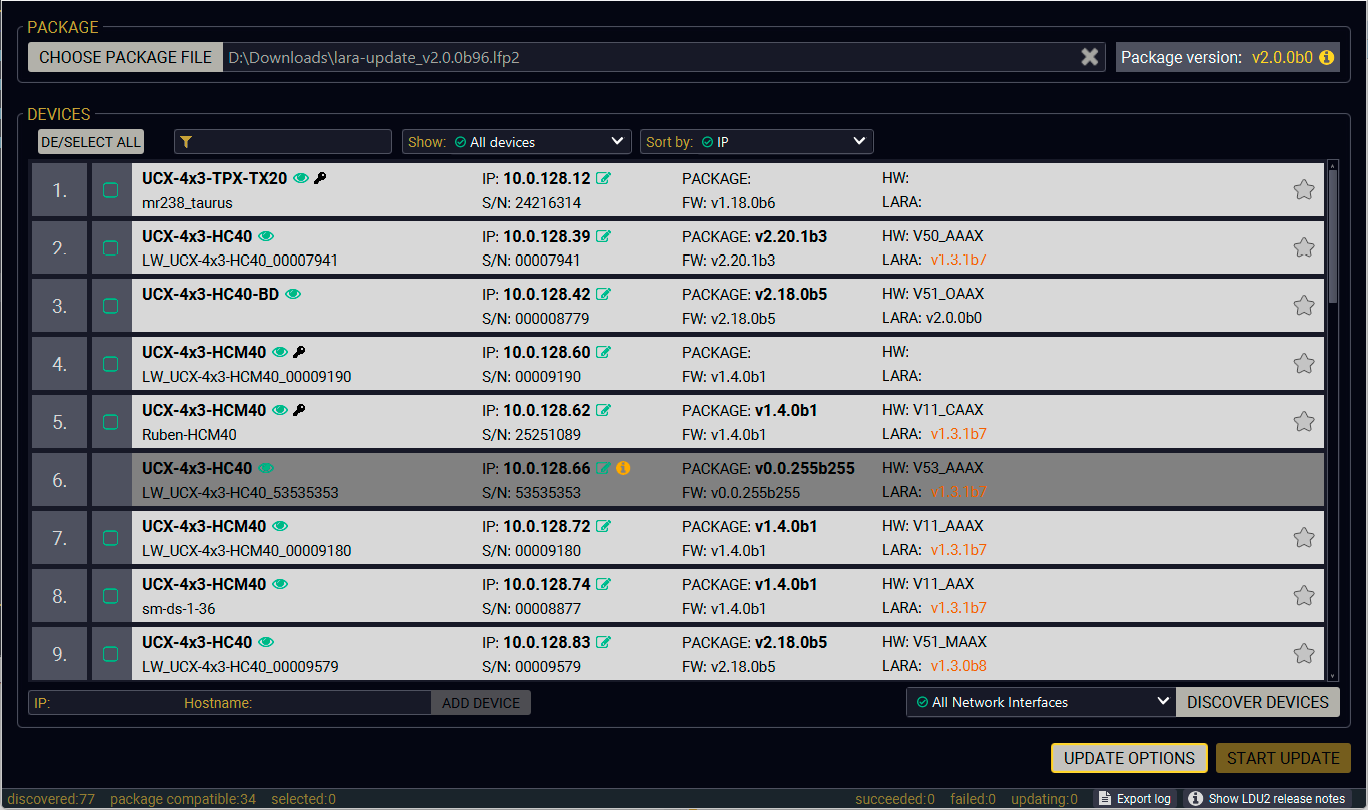Identify device 10.0.128.12 via eye icon
Image resolution: width=1368 pixels, height=810 pixels.
[x=300, y=178]
